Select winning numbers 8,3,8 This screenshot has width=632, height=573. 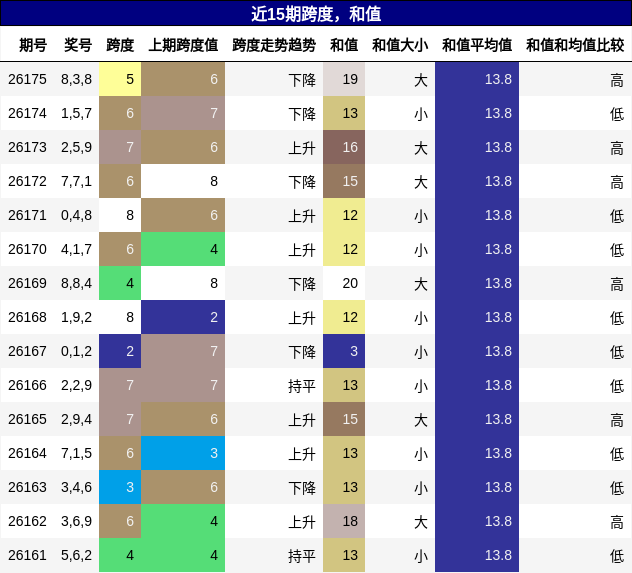77,79
